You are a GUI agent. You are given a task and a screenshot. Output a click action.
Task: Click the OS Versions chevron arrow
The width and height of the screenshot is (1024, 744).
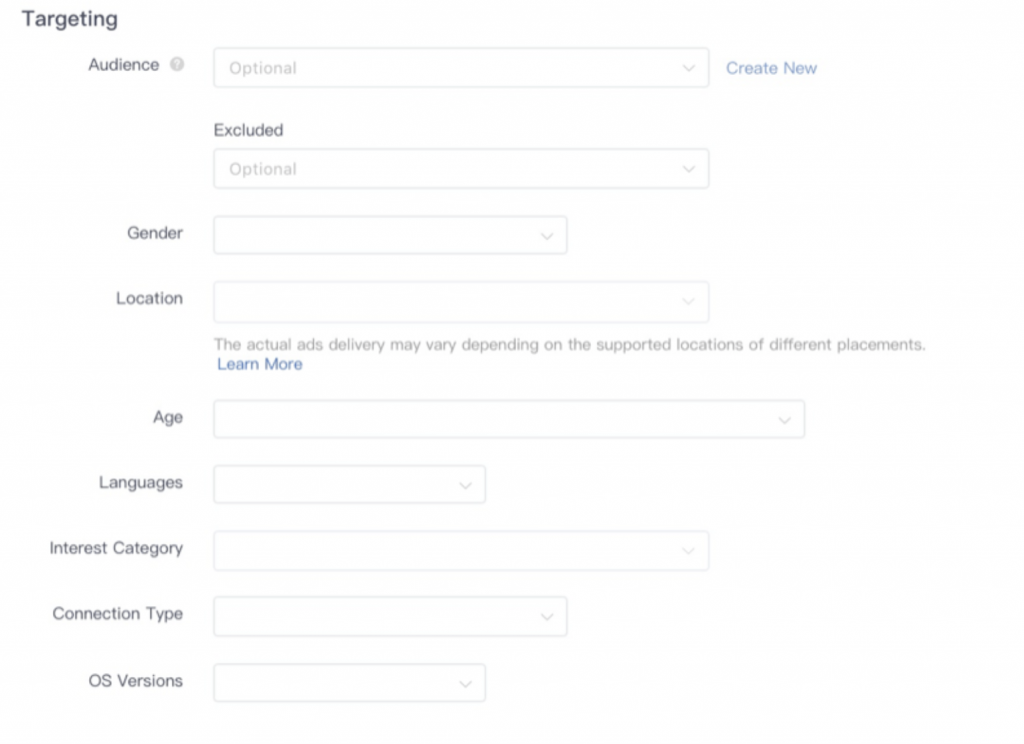[x=465, y=684]
